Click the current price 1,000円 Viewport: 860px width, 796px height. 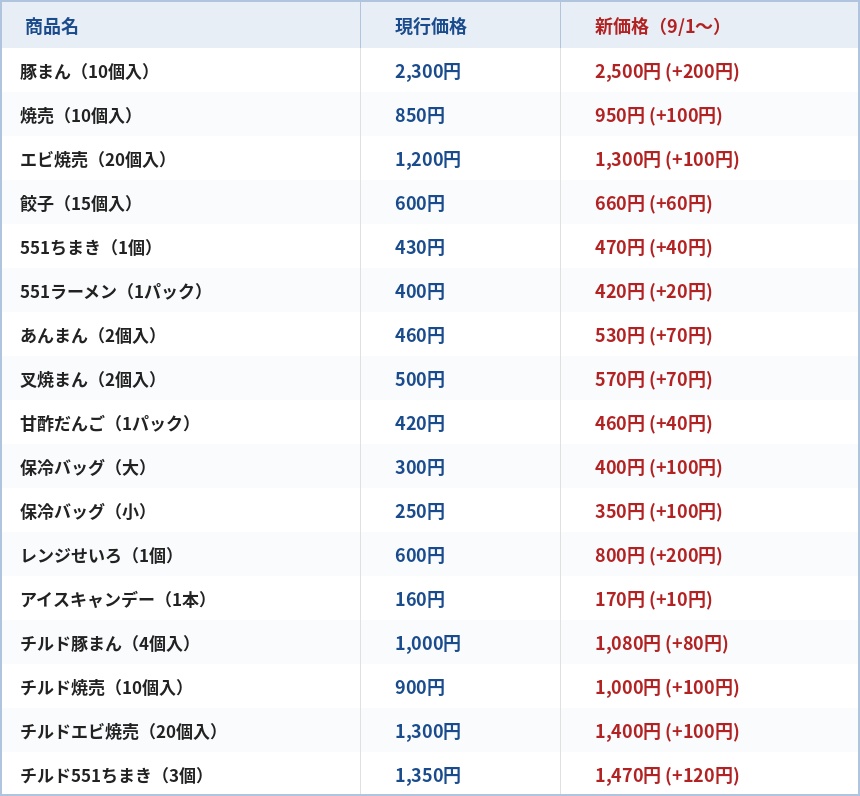click(x=428, y=643)
